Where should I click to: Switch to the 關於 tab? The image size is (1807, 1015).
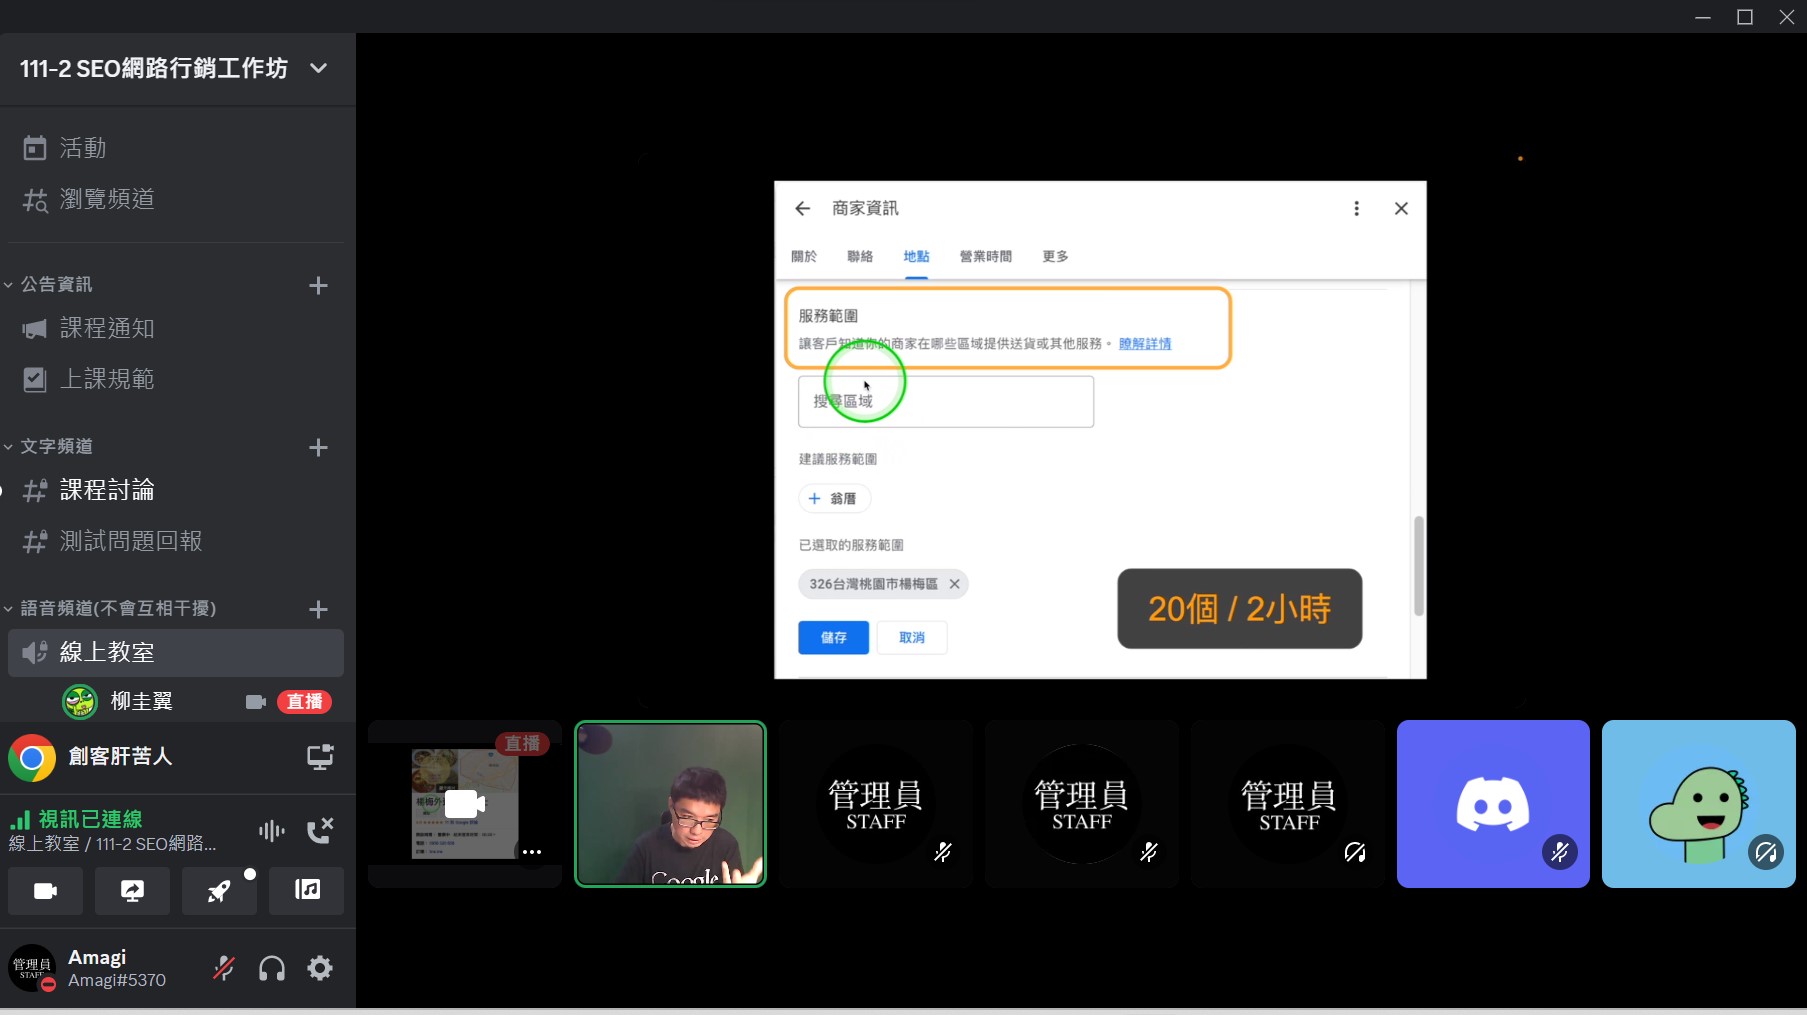[x=804, y=256]
